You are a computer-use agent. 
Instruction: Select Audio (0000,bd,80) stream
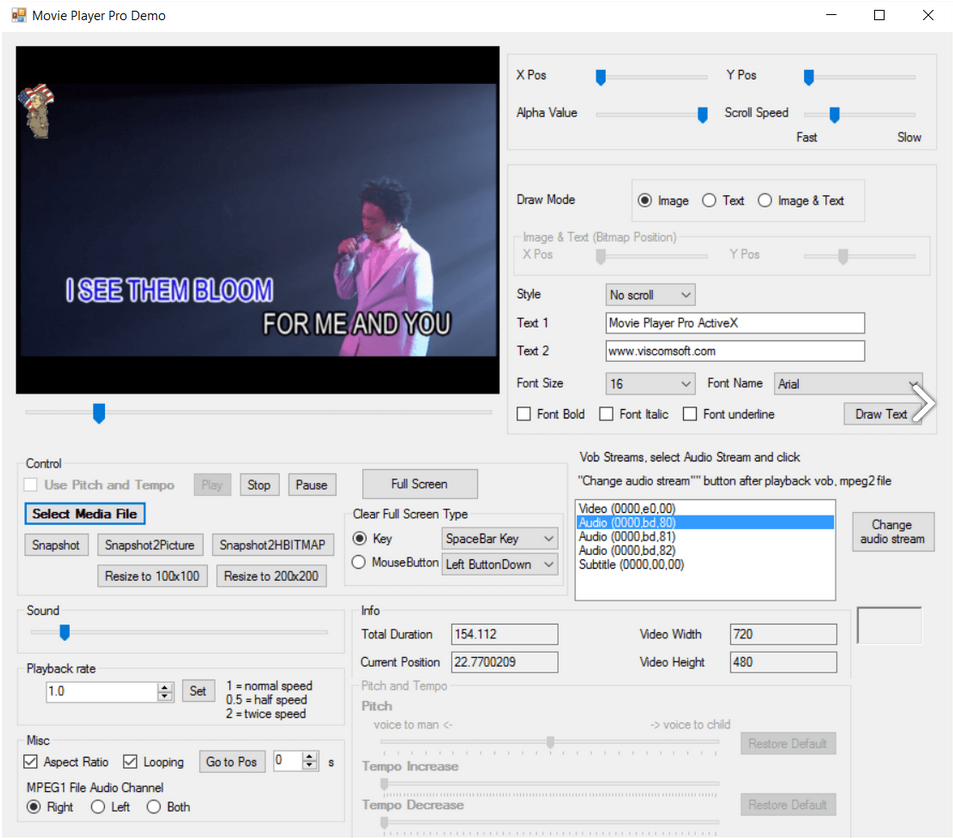click(704, 522)
